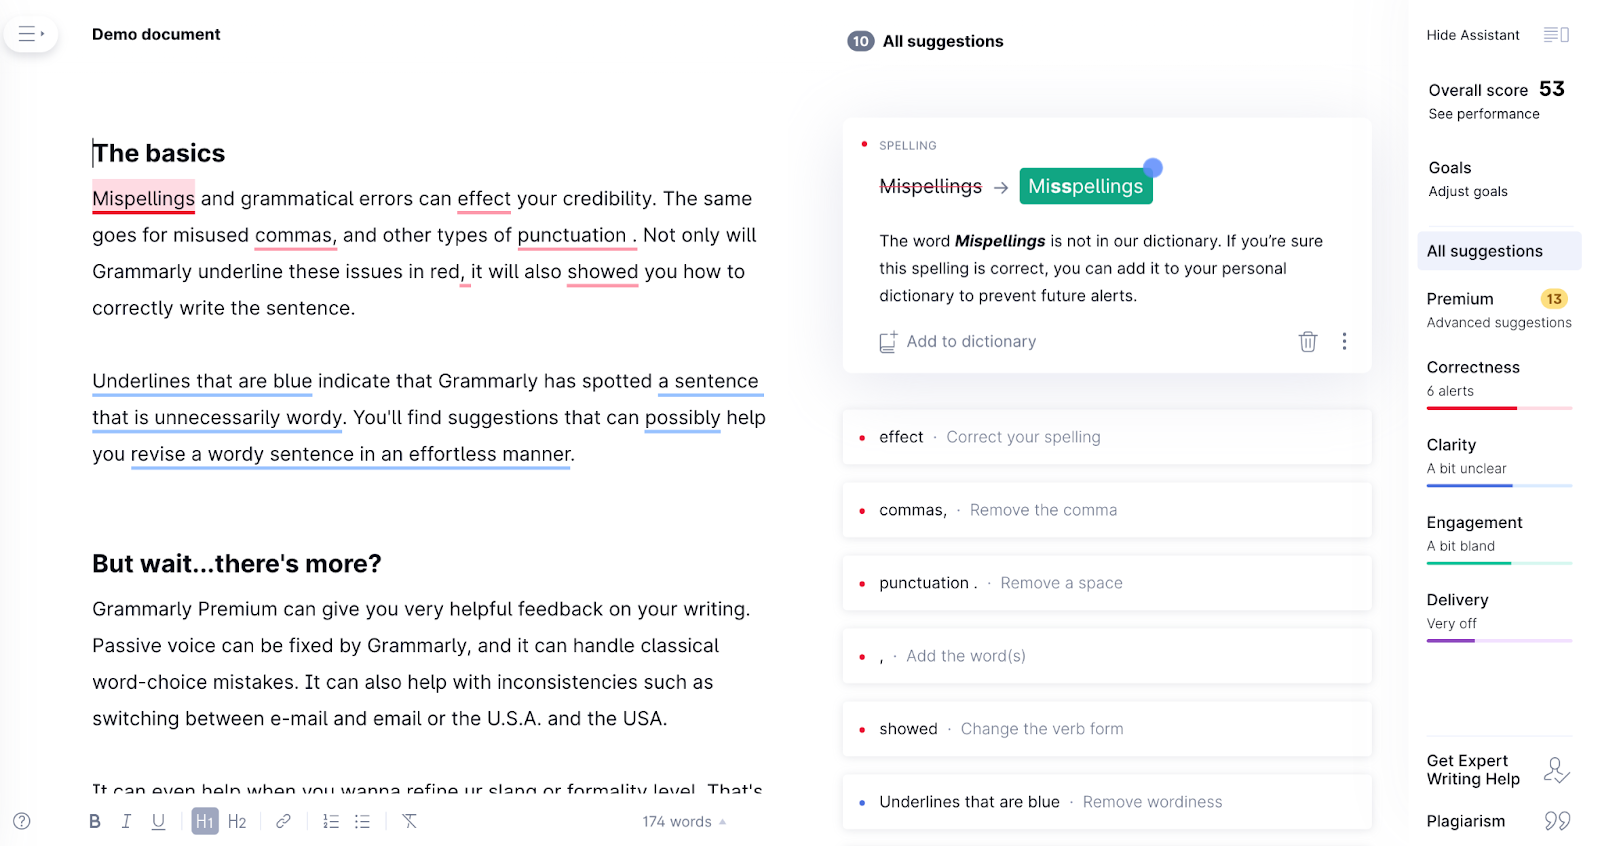This screenshot has width=1600, height=846.
Task: Clear formatting with the clear-format icon
Action: coord(409,820)
